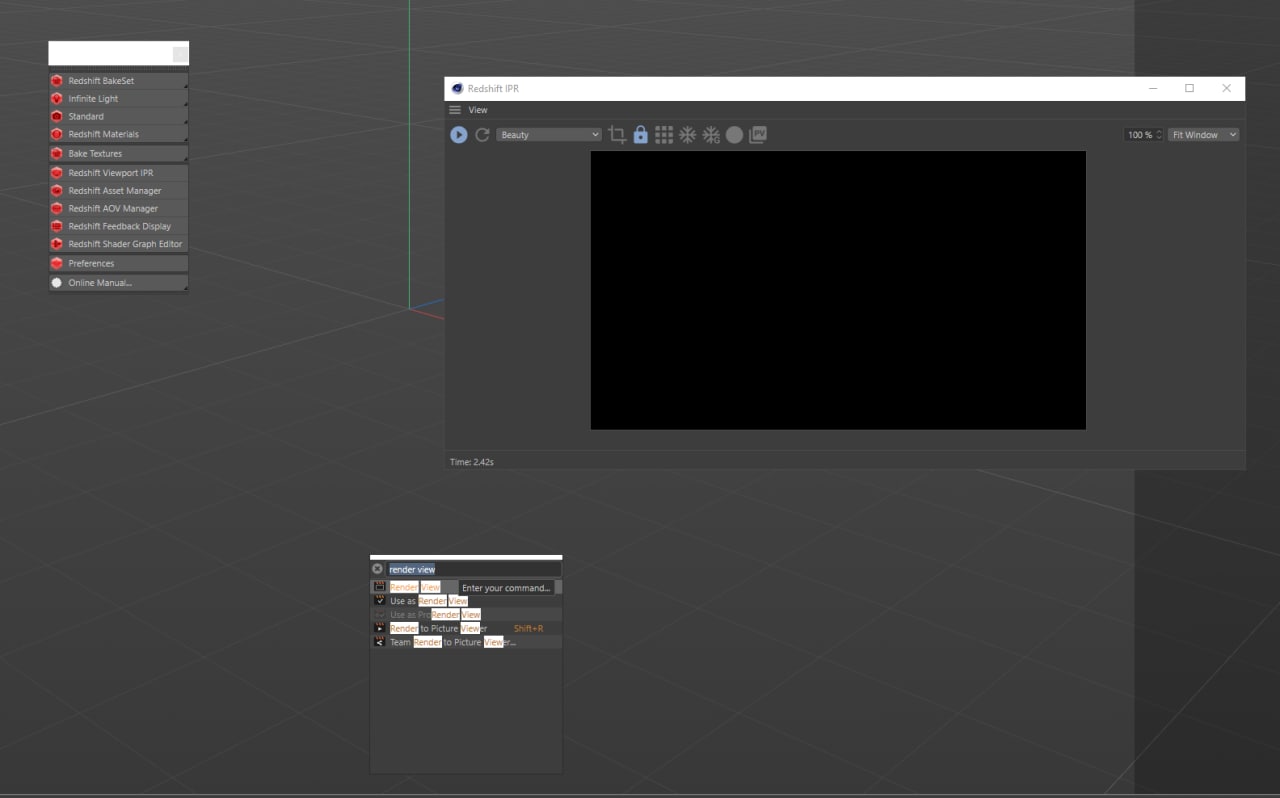Open the hamburger menu in Redshift IPR

pyautogui.click(x=455, y=110)
